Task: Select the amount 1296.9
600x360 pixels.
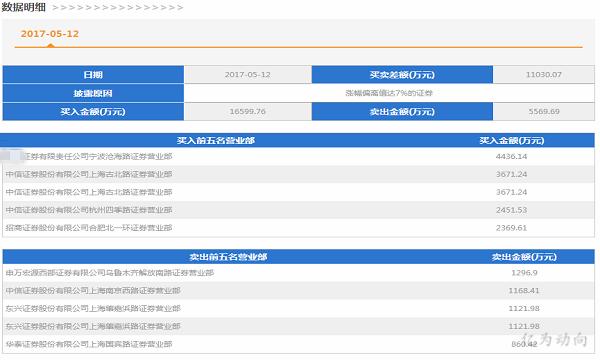Action: 524,273
